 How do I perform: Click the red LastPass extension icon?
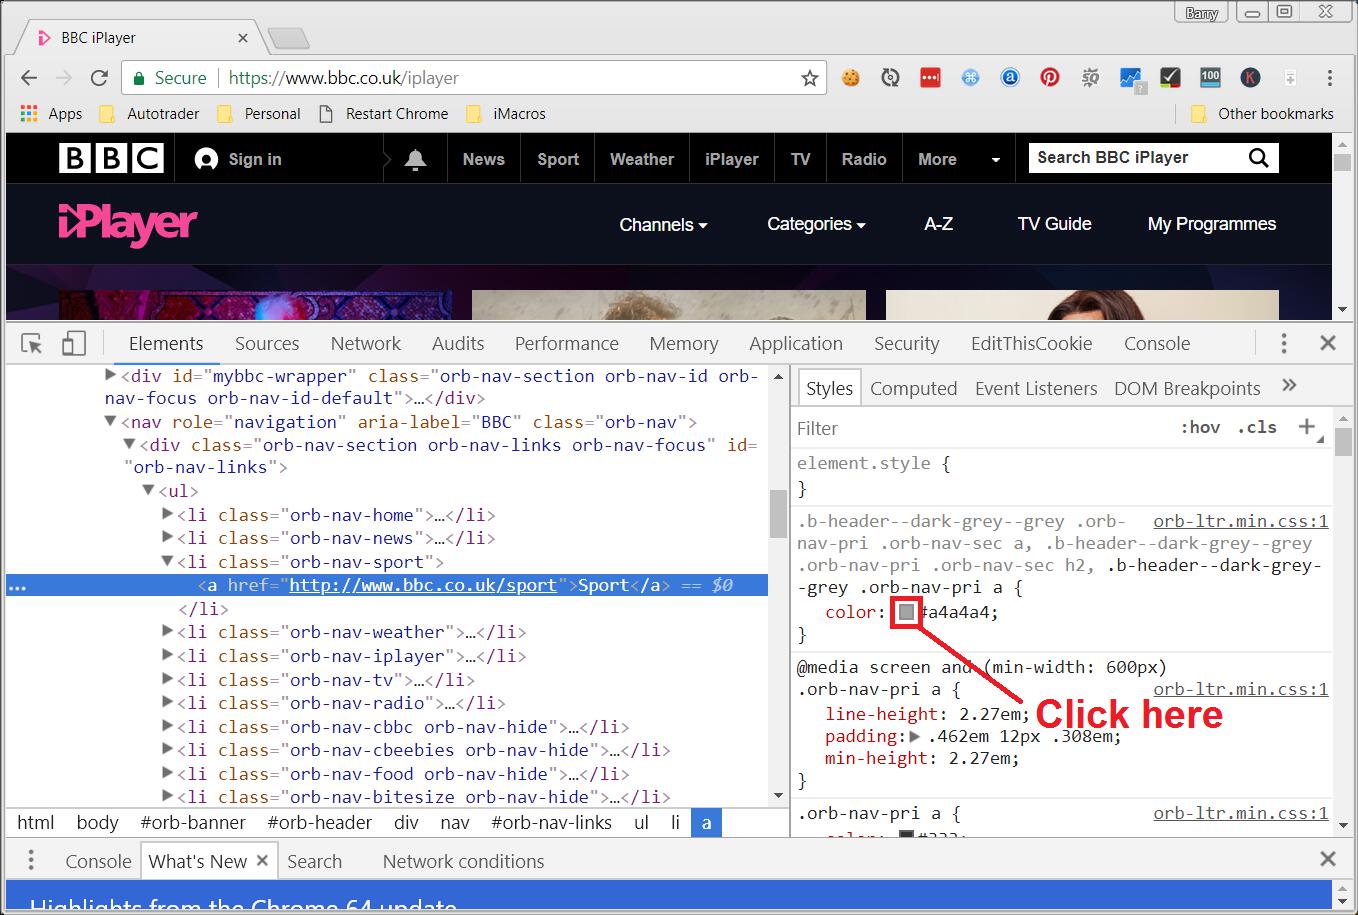pos(930,77)
